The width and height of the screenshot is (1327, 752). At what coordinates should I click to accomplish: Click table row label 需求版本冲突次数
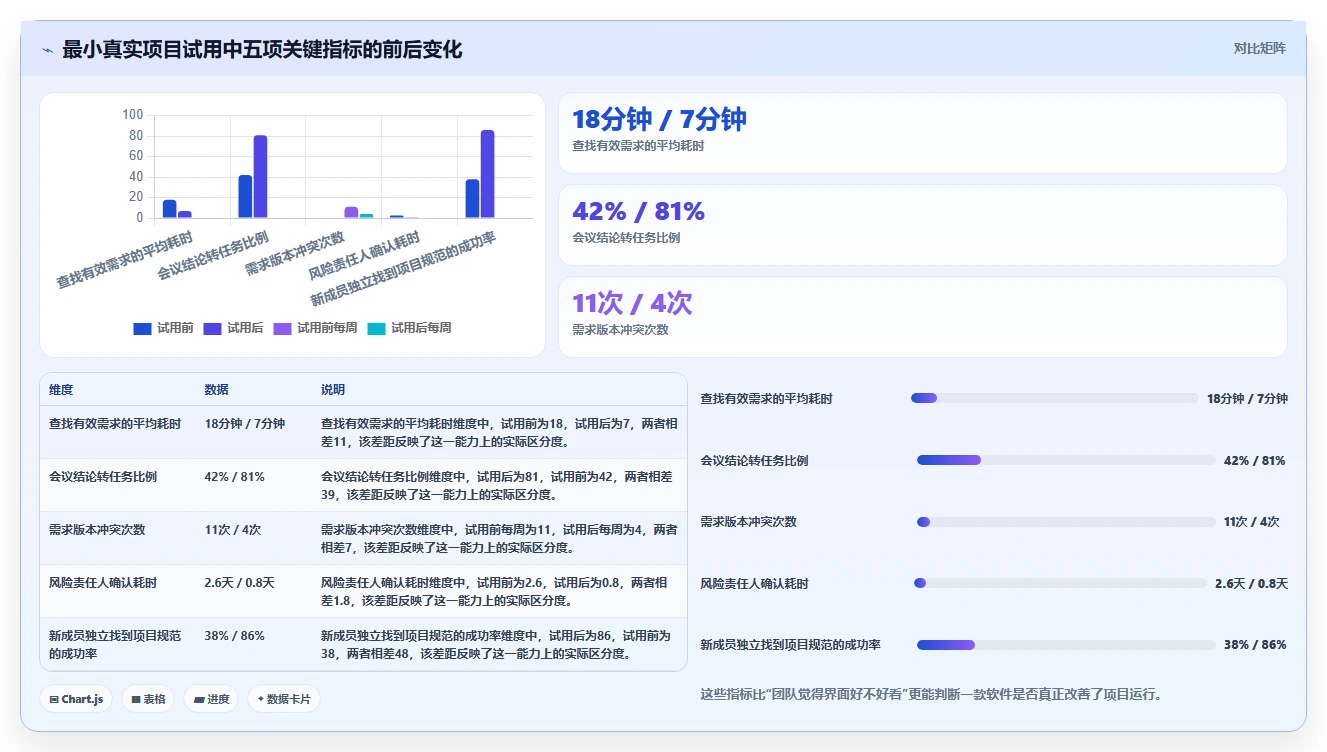click(97, 529)
